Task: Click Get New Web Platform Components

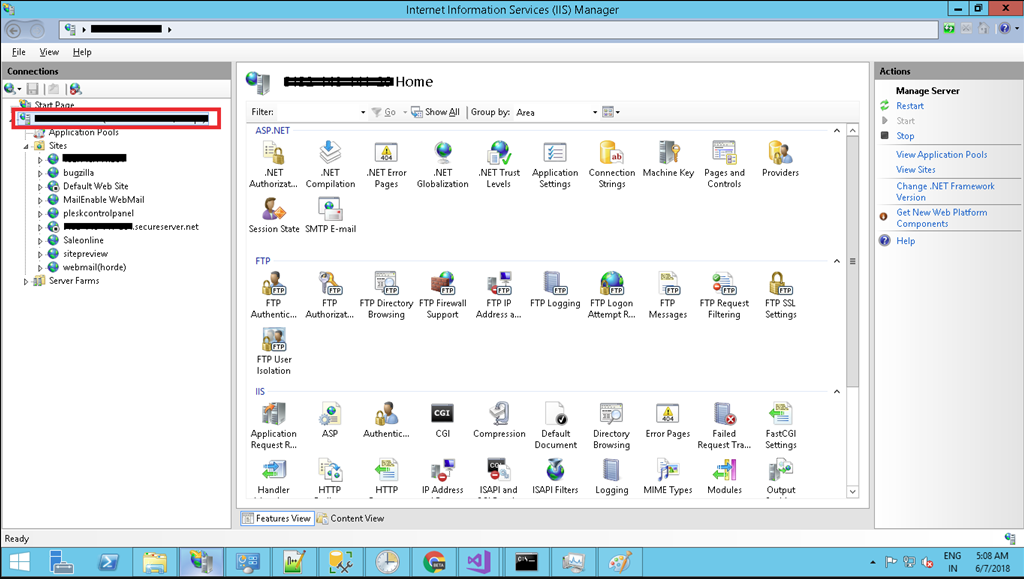Action: tap(941, 218)
